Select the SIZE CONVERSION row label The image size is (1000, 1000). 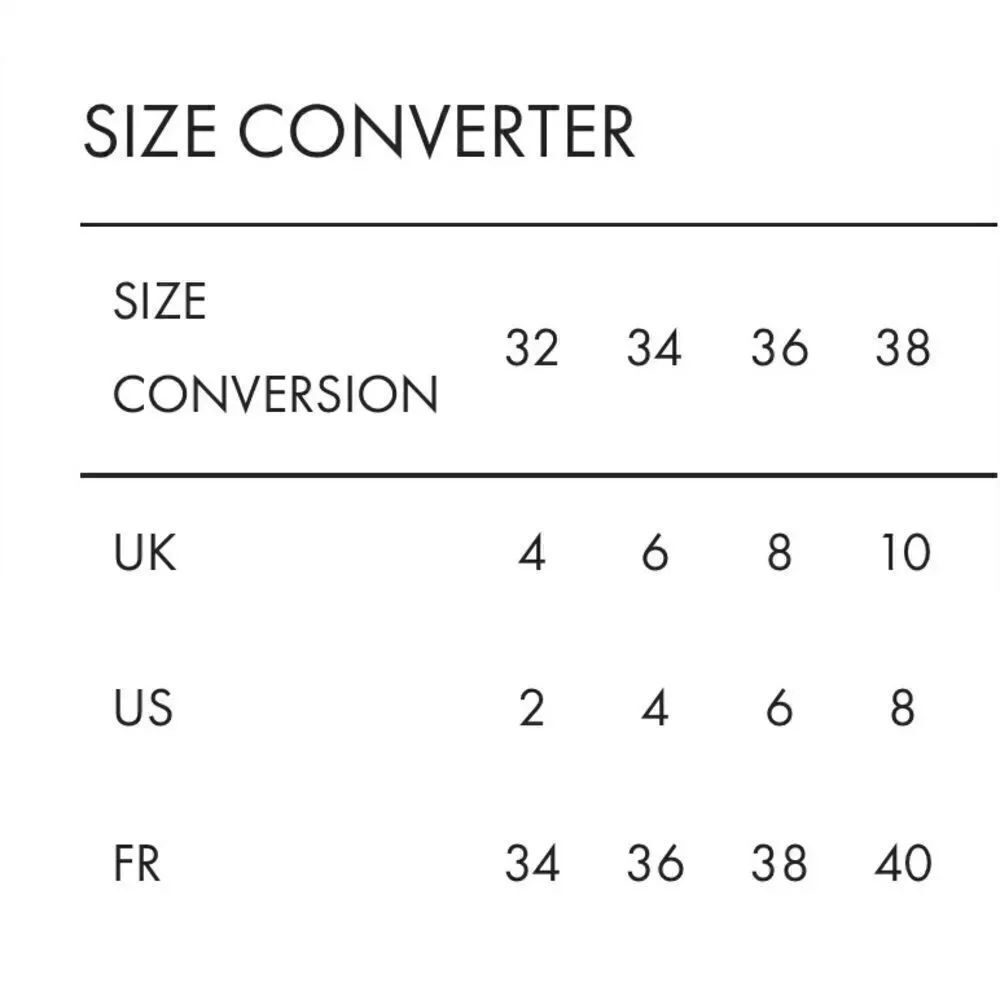(276, 348)
